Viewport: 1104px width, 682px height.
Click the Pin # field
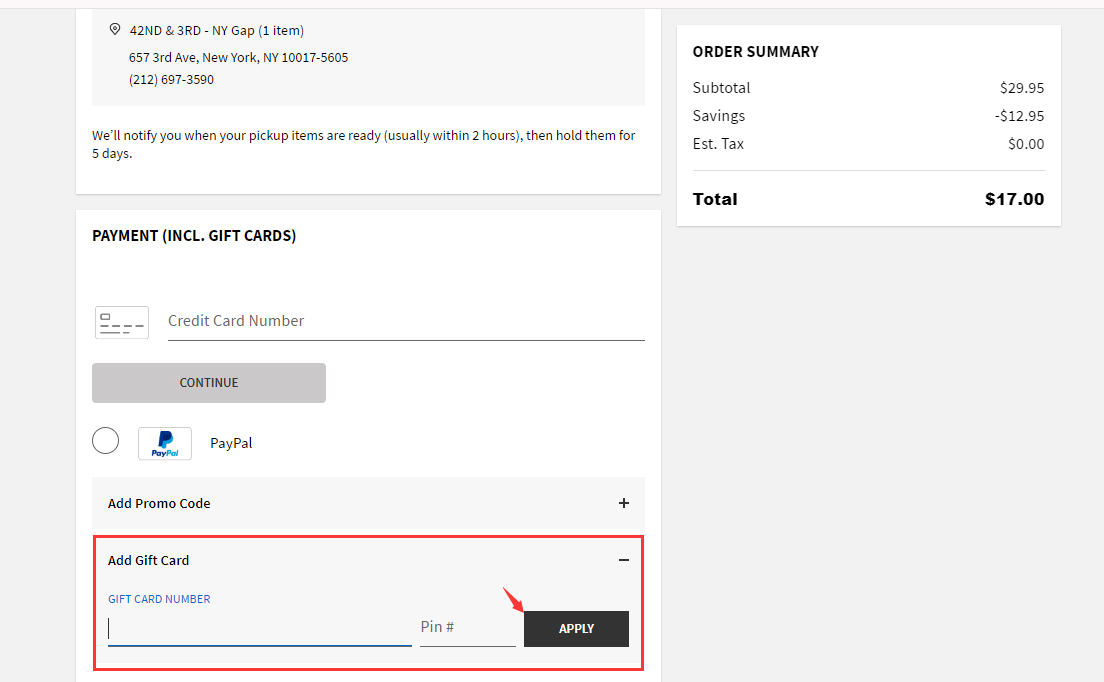(467, 628)
